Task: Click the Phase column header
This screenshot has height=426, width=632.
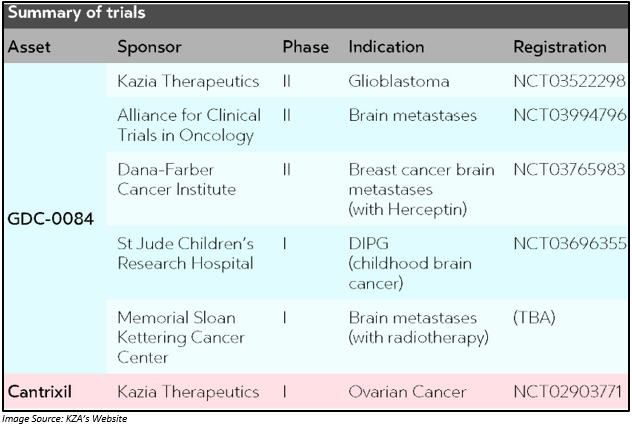Action: (x=306, y=47)
